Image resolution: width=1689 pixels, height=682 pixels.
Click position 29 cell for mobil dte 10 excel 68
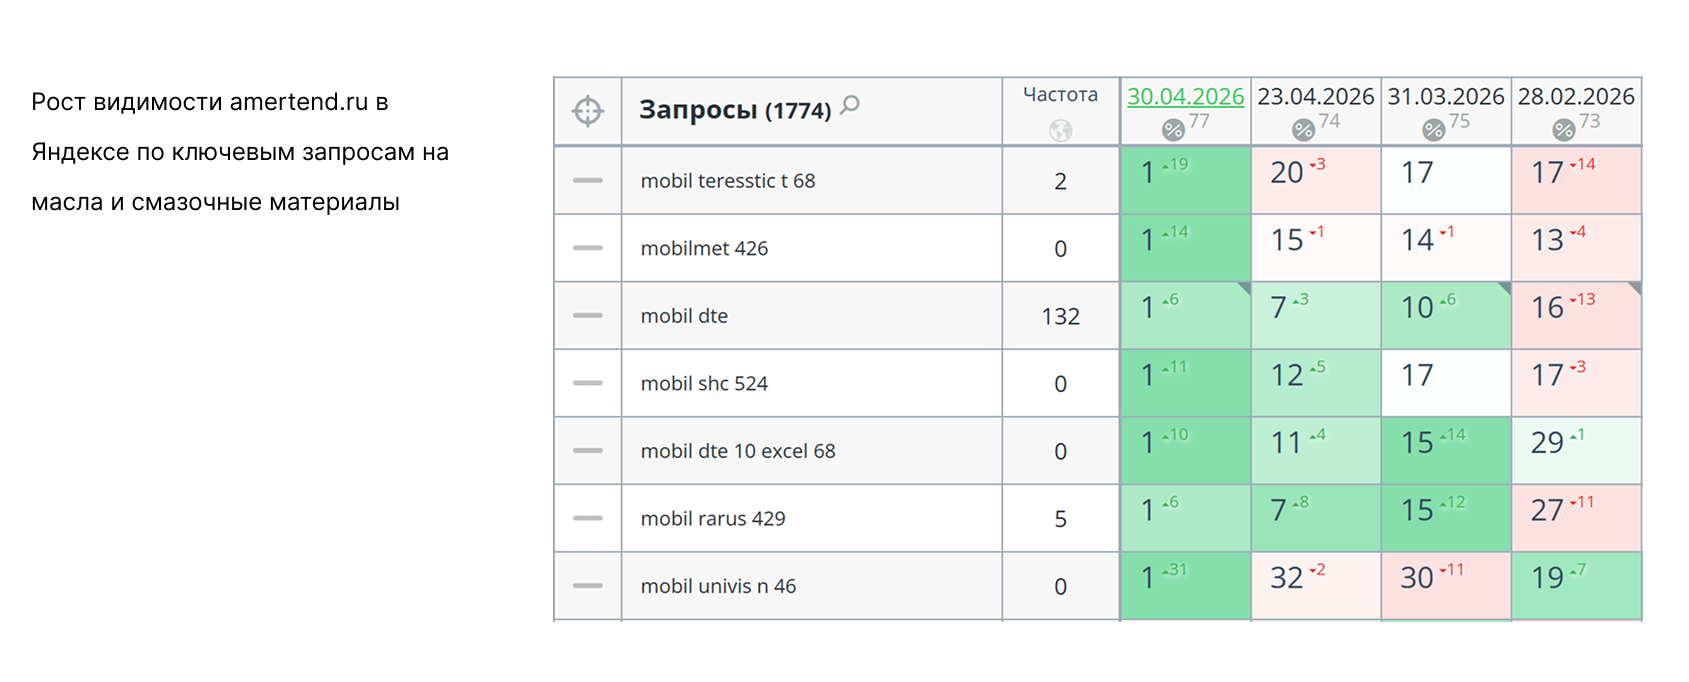[1577, 451]
